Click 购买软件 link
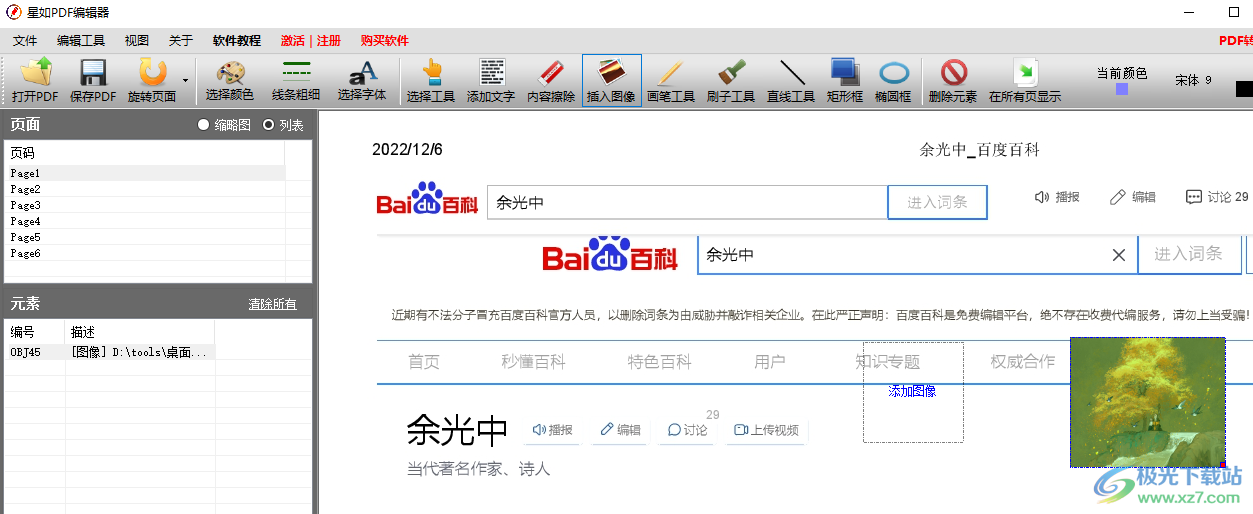Image resolution: width=1253 pixels, height=514 pixels. 385,41
